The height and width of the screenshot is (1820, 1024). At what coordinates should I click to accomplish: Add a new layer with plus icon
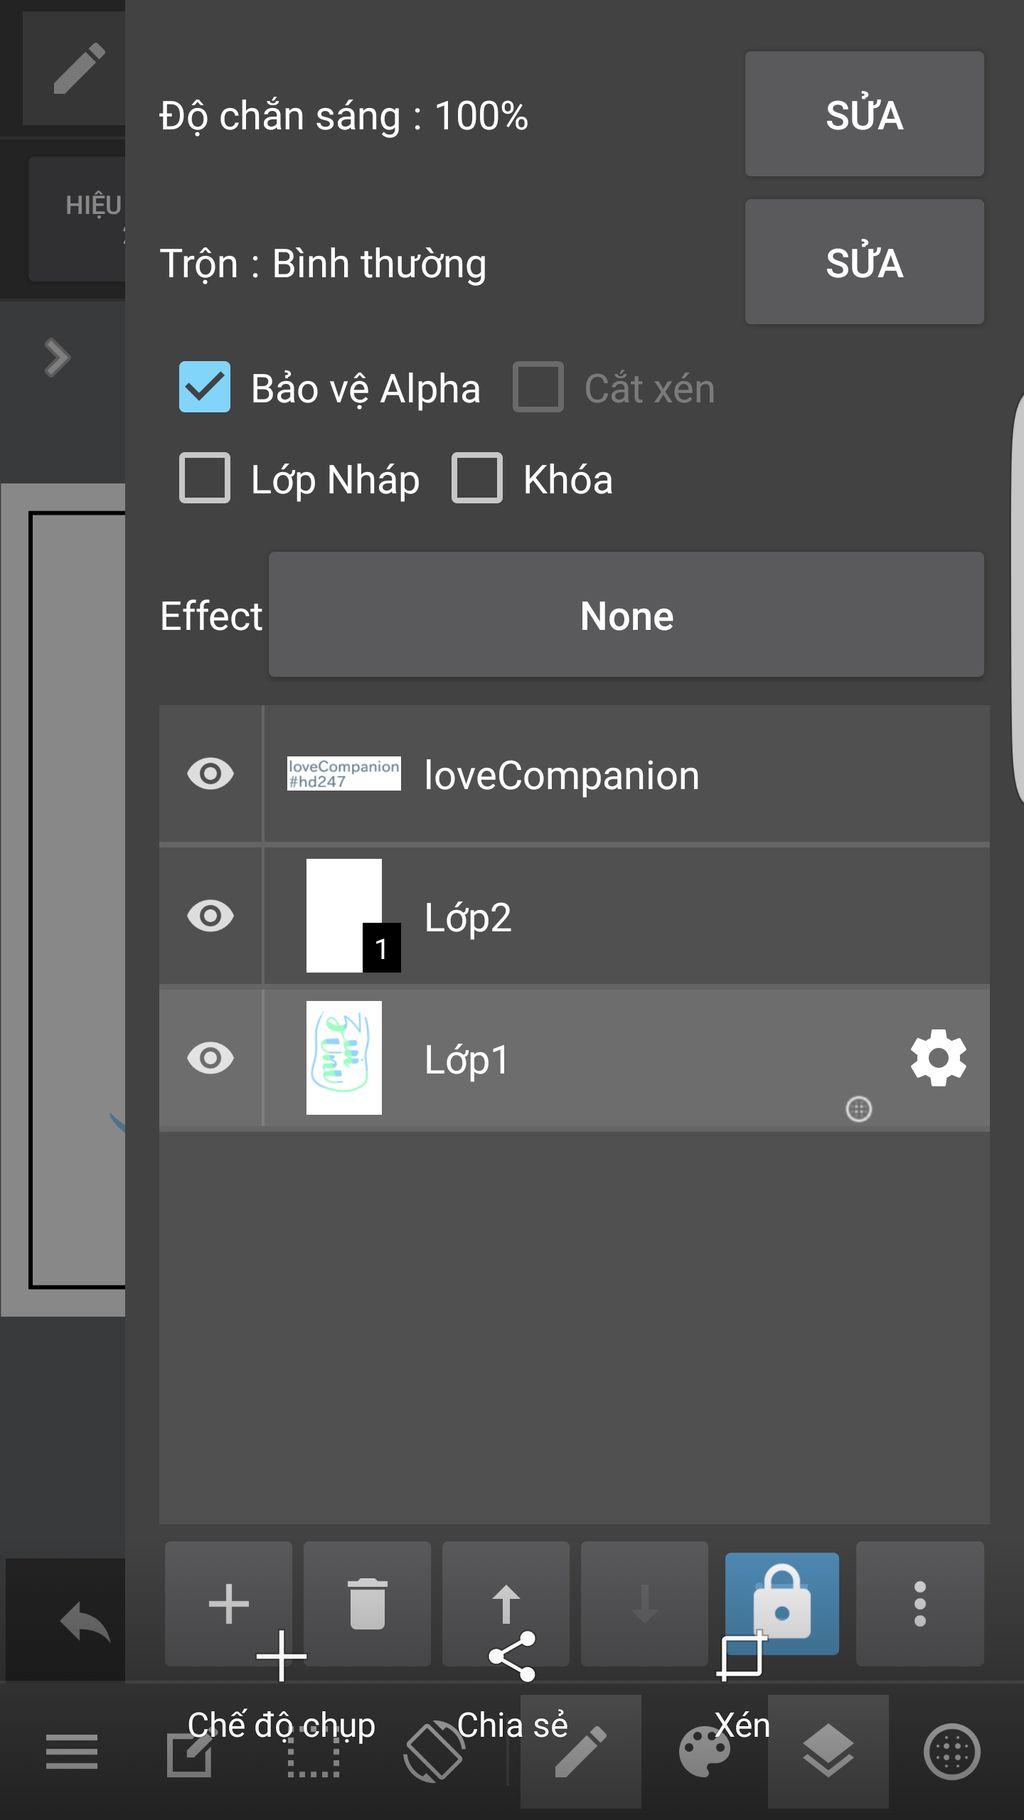point(228,1603)
